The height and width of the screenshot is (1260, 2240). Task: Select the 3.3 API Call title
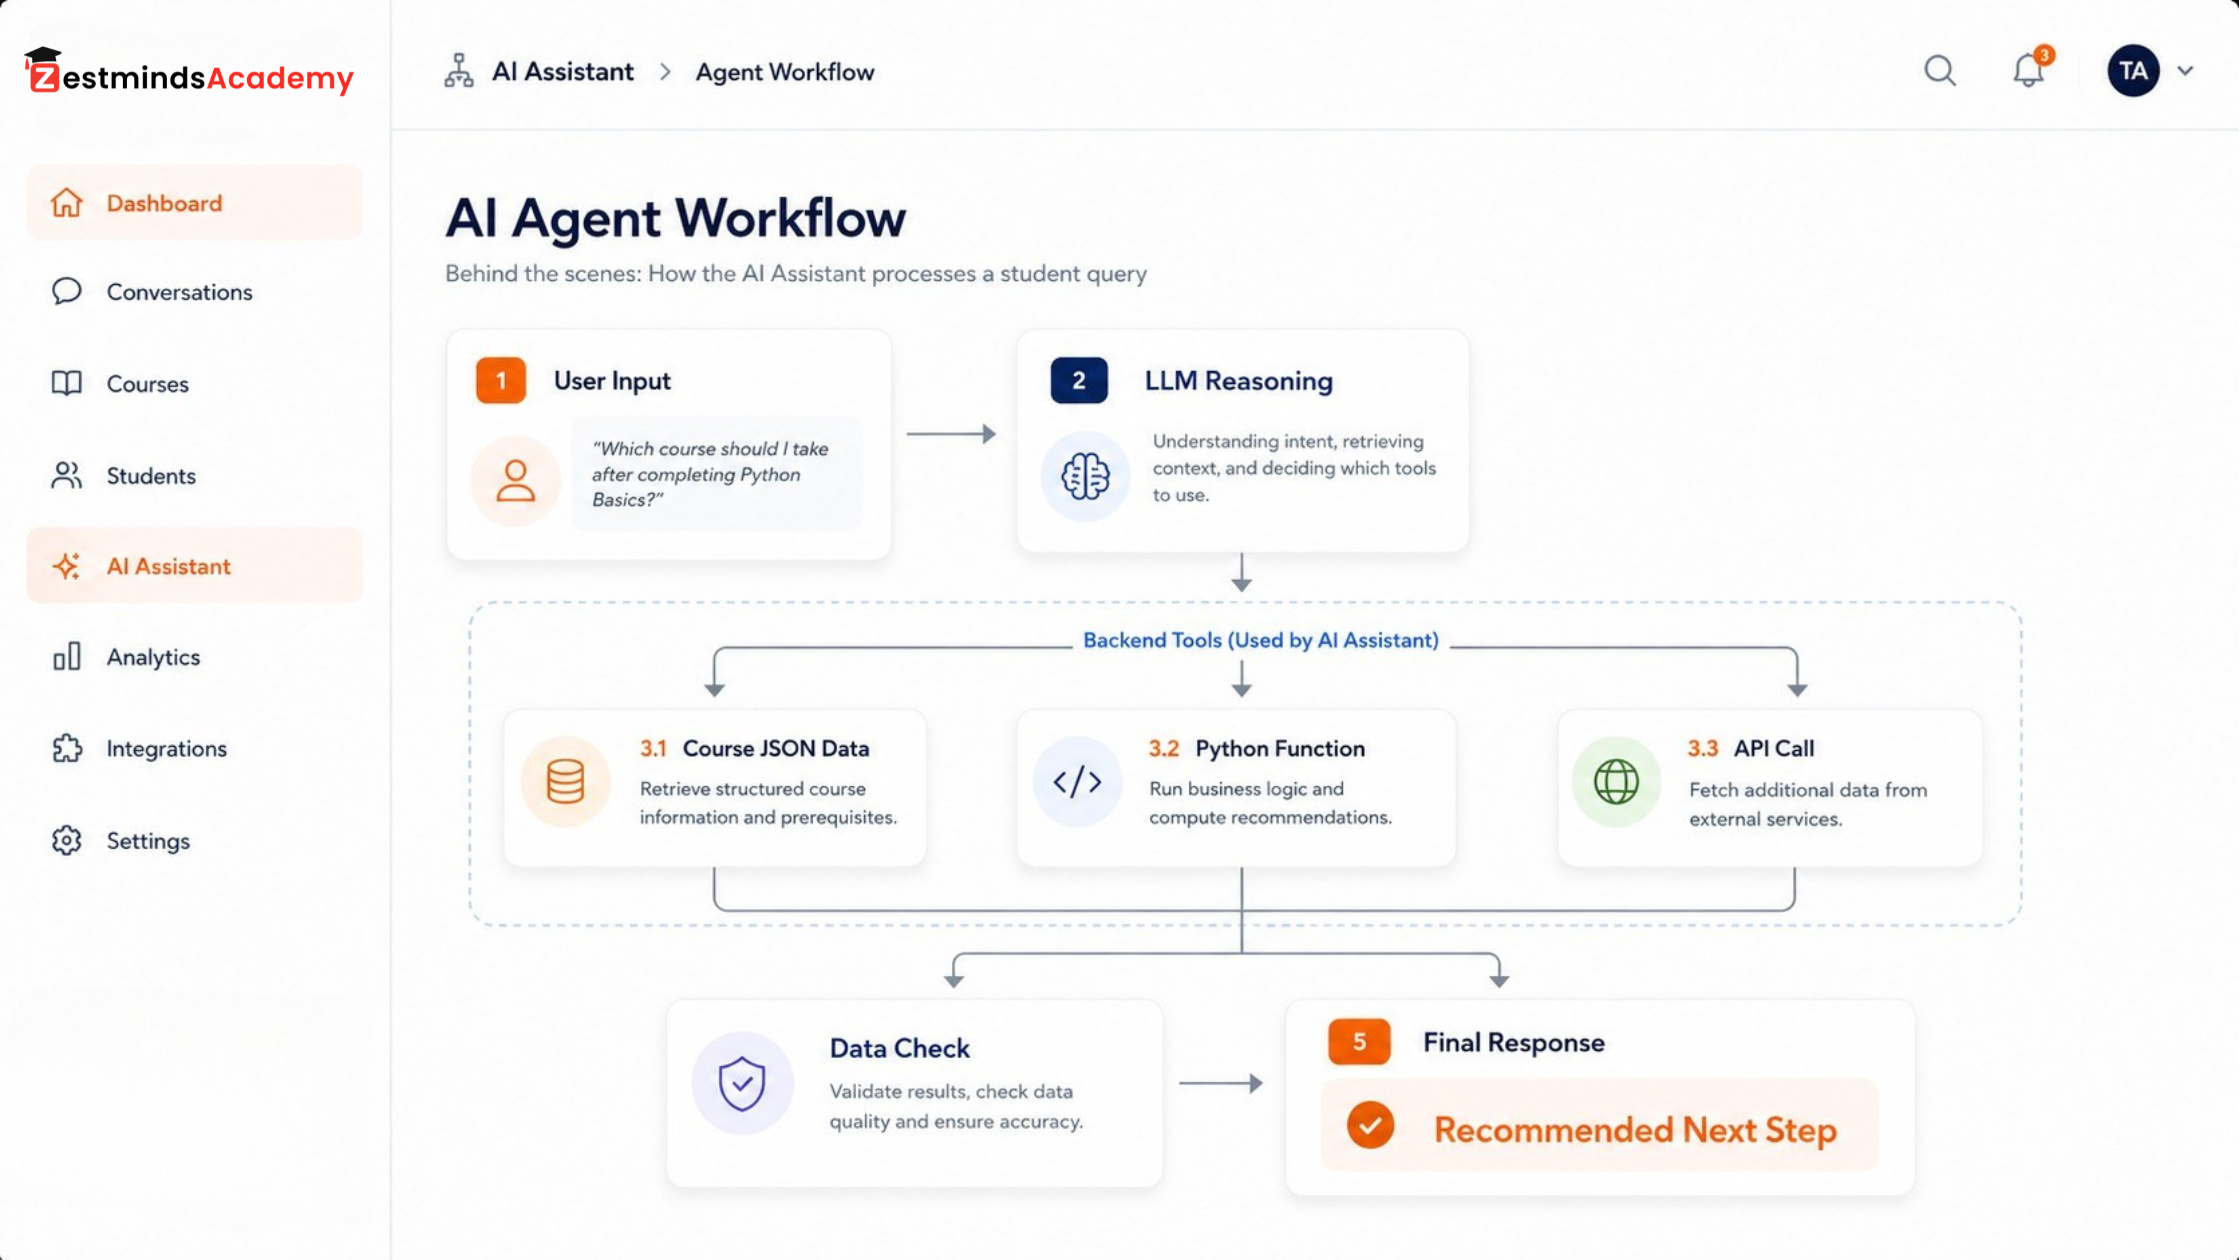pyautogui.click(x=1750, y=748)
